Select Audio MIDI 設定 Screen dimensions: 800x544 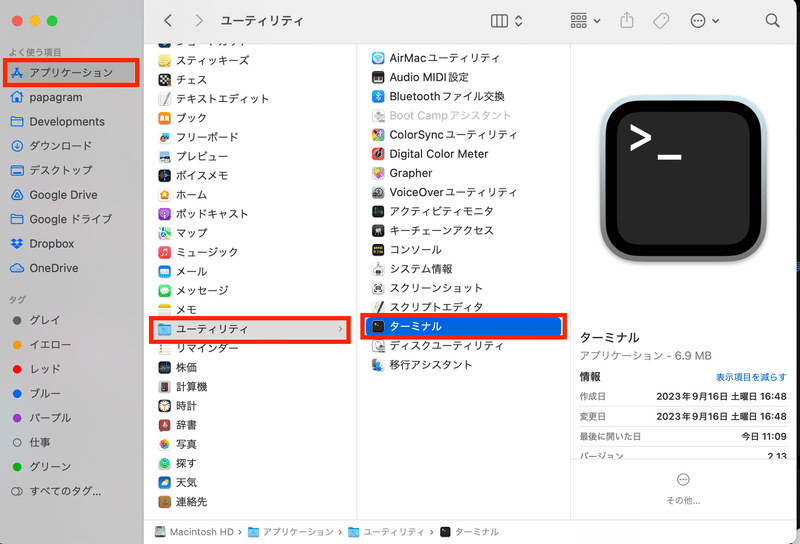click(x=420, y=77)
